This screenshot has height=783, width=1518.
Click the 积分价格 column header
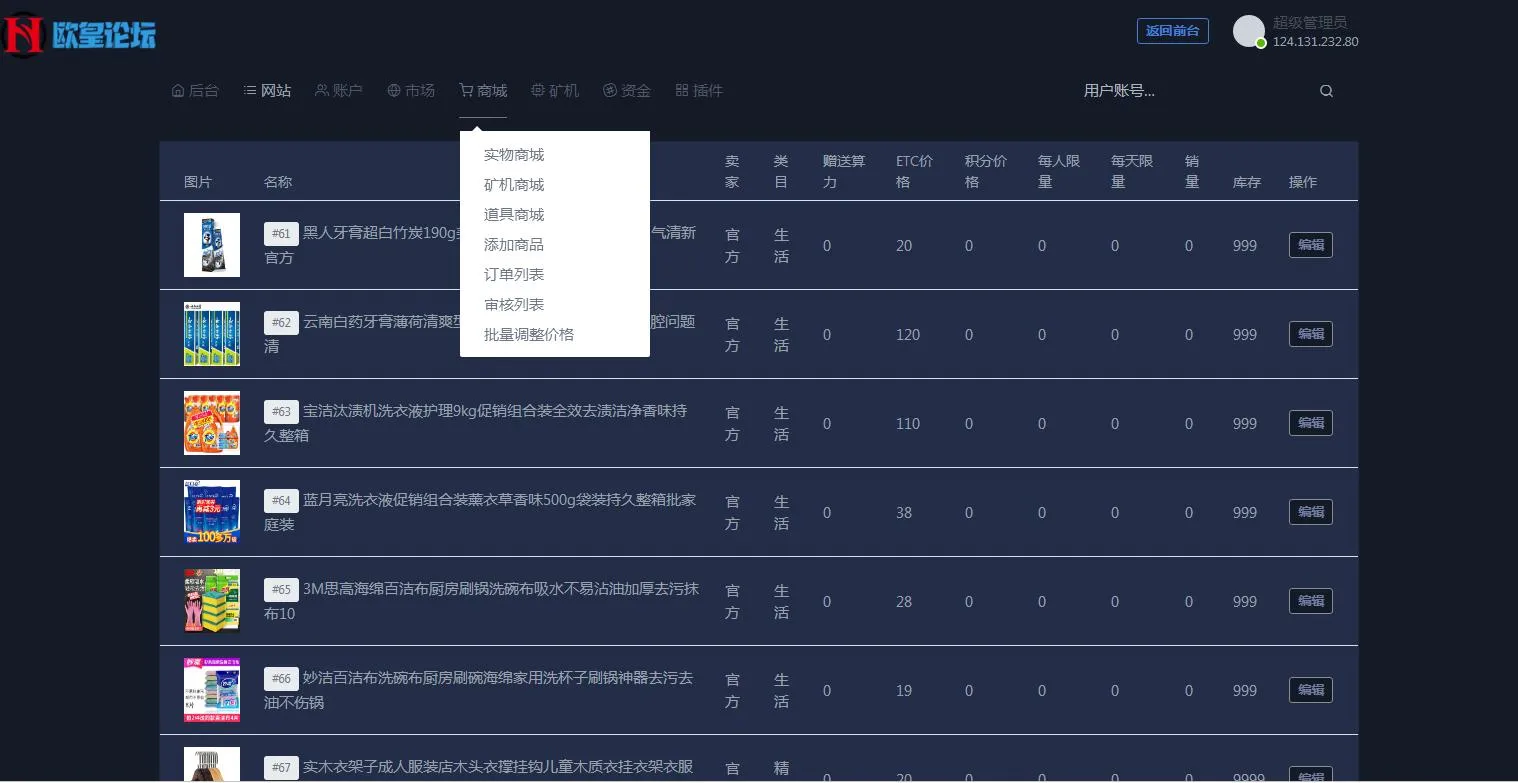(986, 171)
